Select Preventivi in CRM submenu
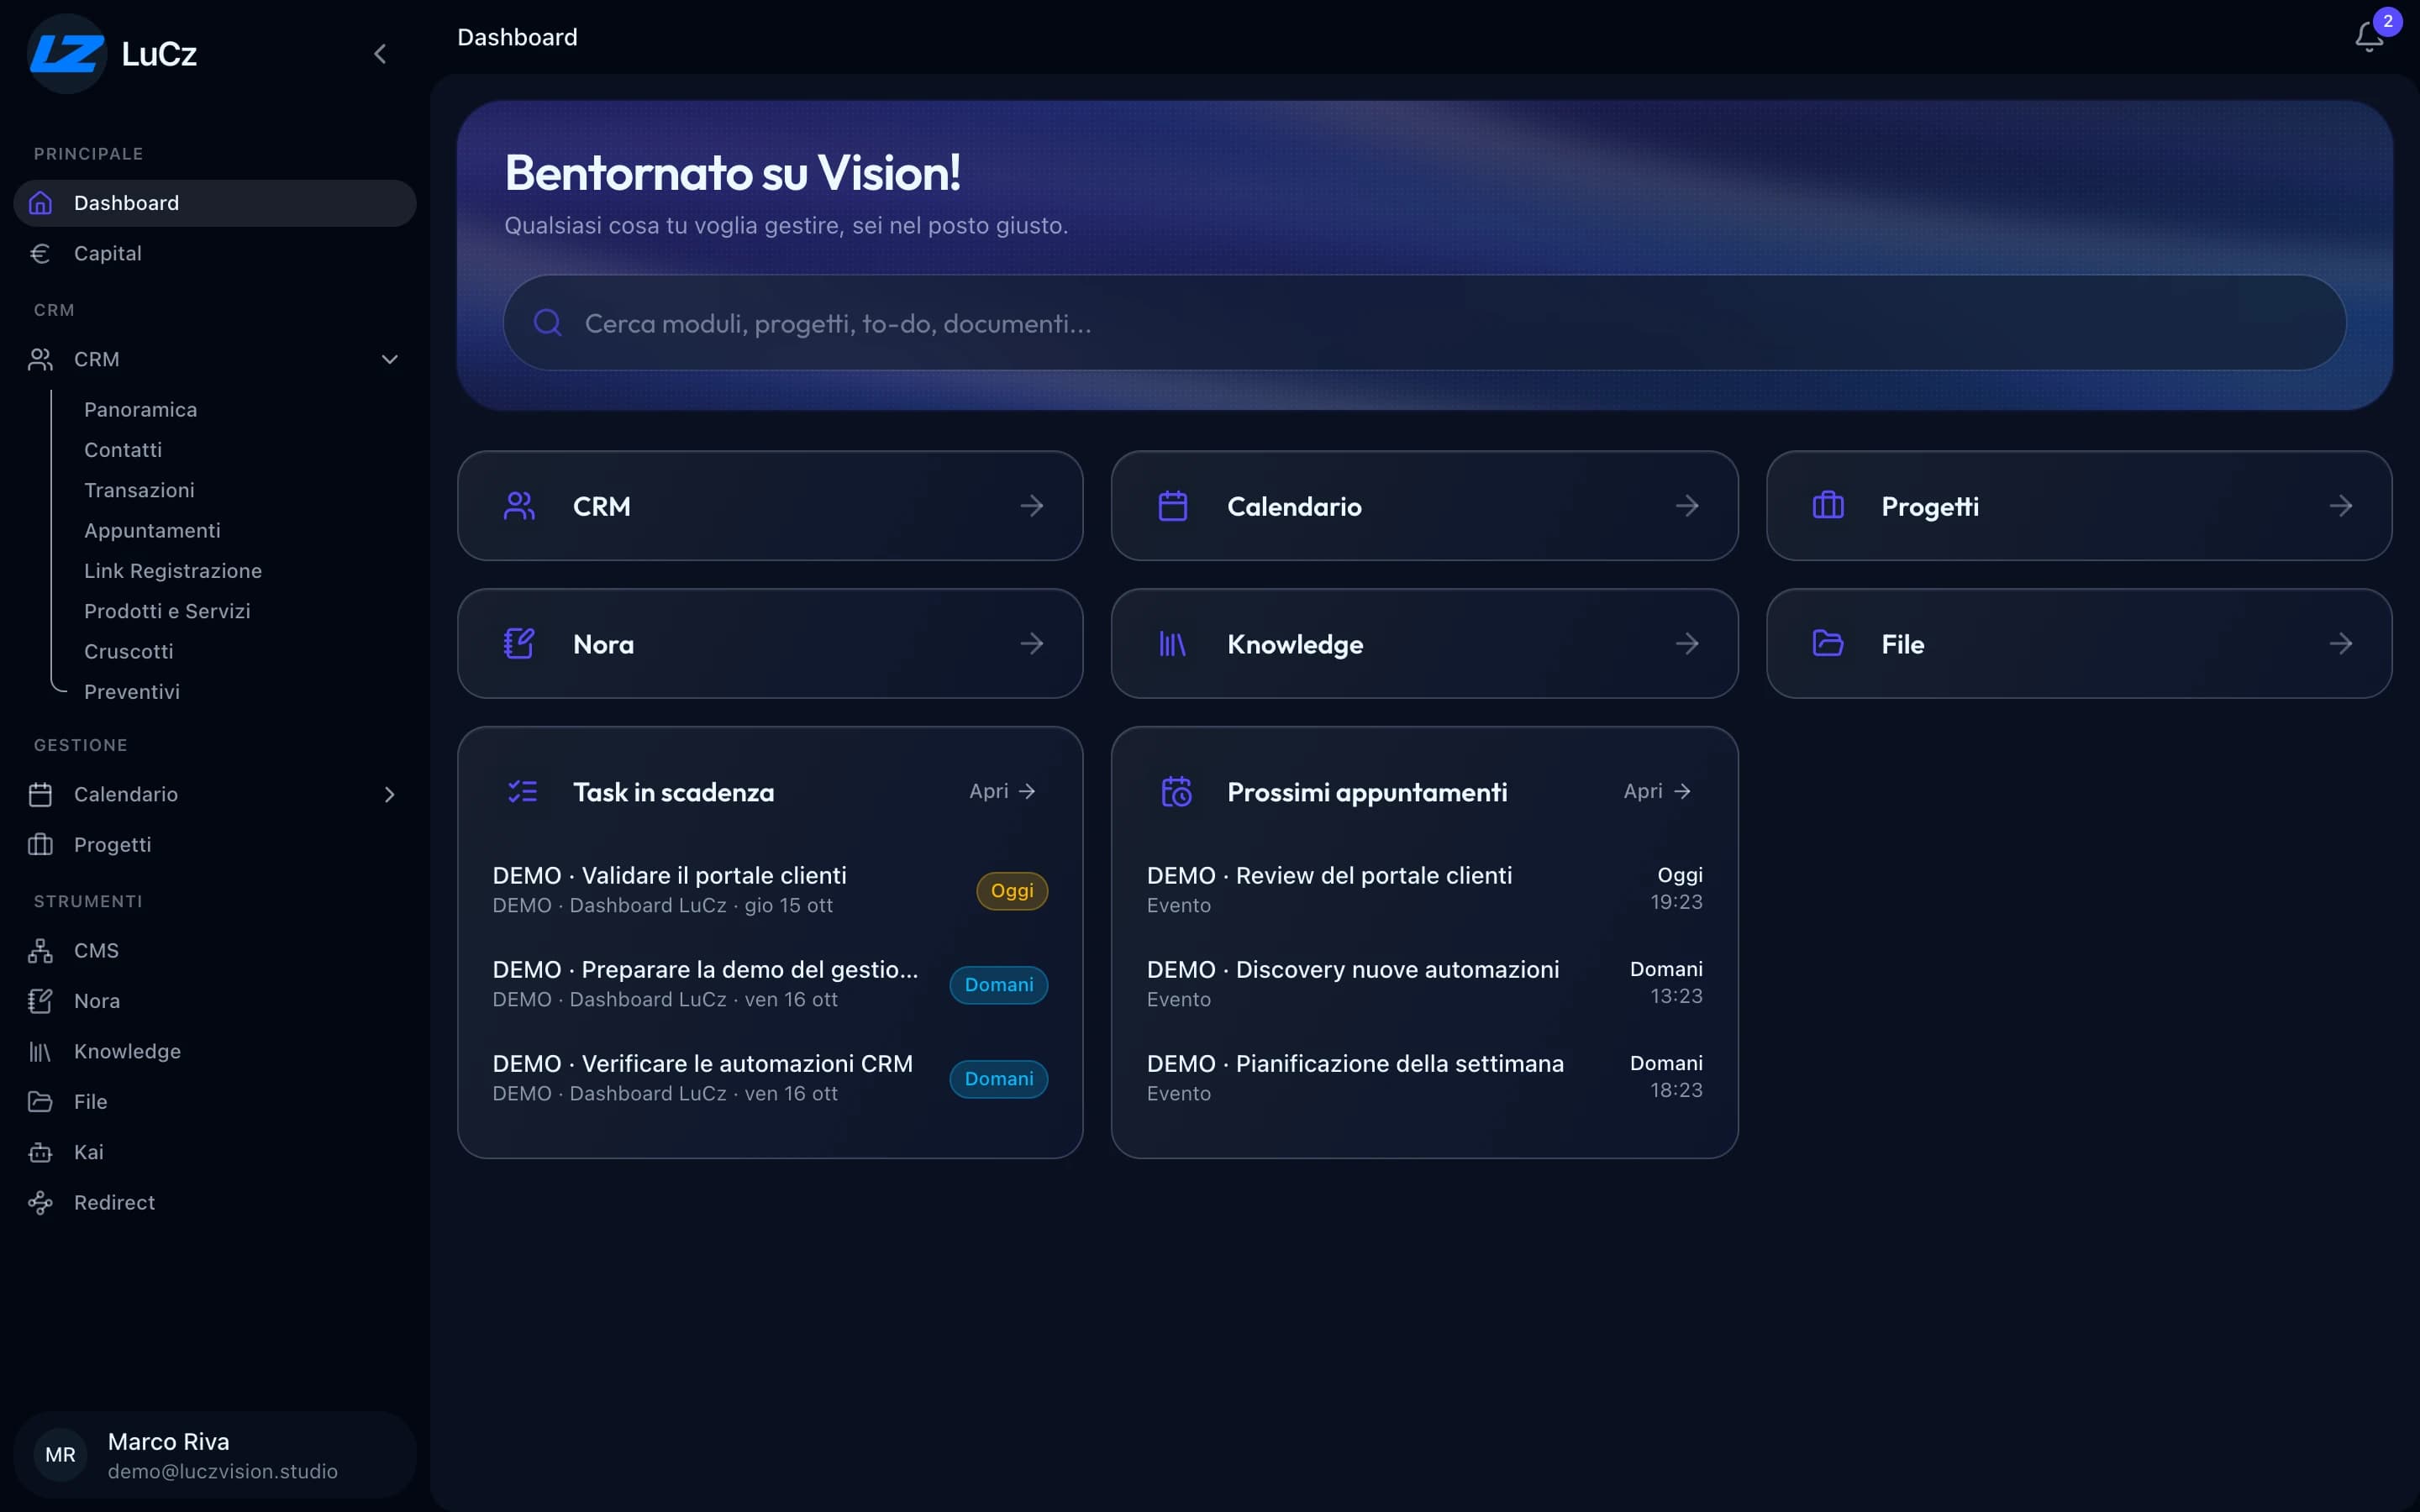The image size is (2420, 1512). click(x=132, y=691)
